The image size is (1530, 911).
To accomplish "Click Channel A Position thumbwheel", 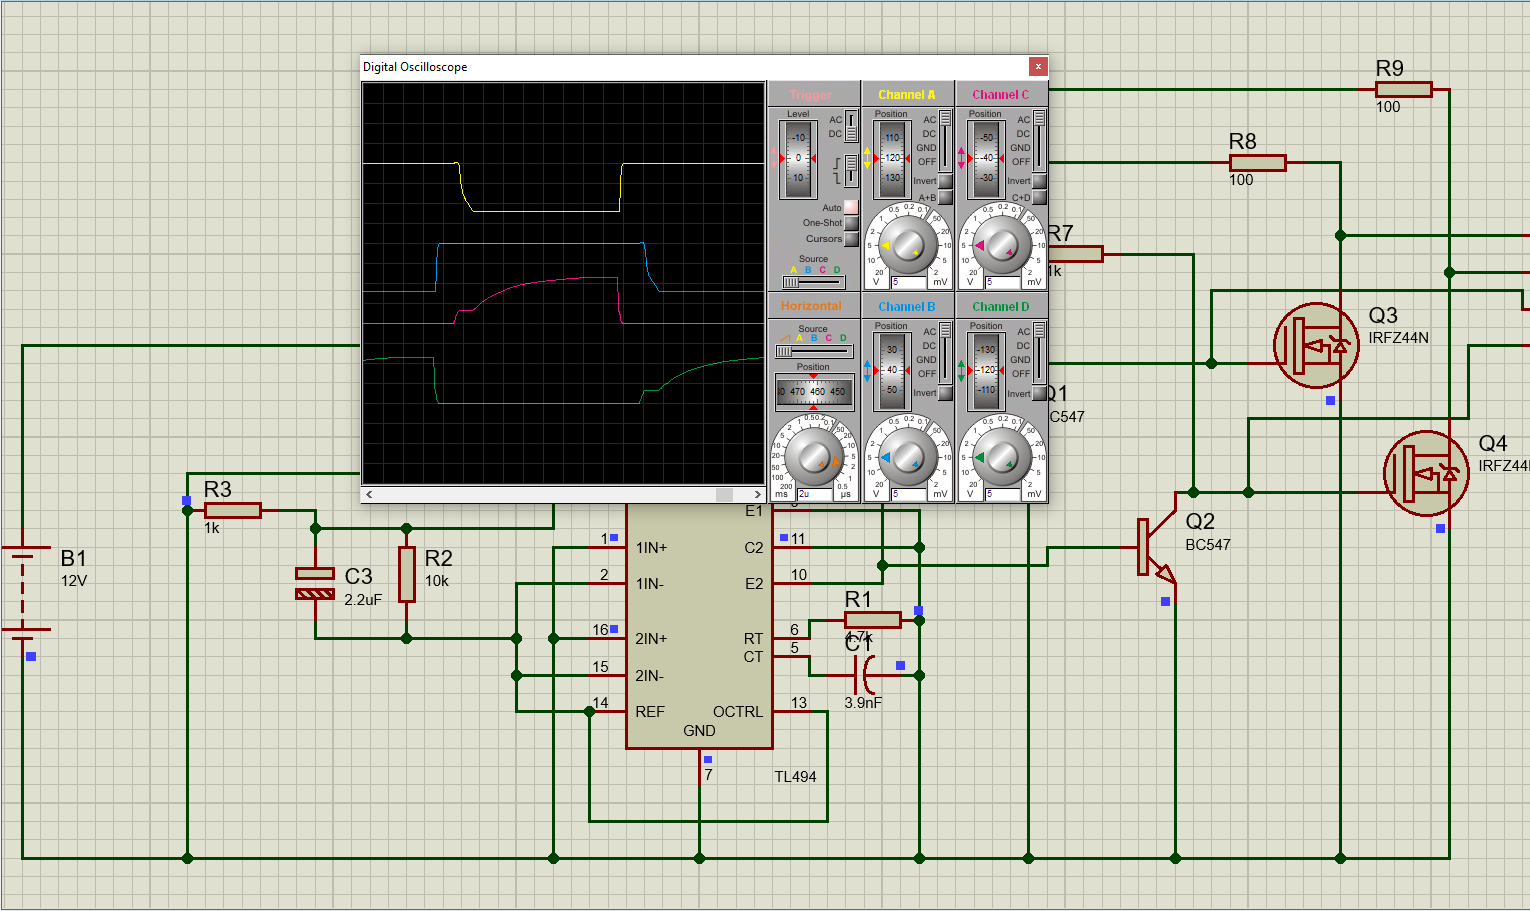I will point(892,158).
